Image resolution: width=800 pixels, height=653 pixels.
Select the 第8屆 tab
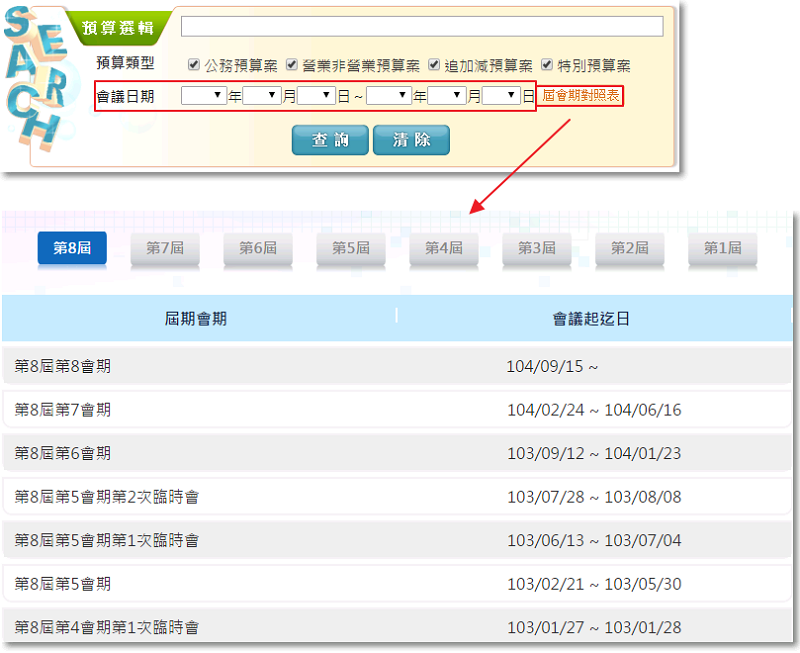click(x=72, y=248)
